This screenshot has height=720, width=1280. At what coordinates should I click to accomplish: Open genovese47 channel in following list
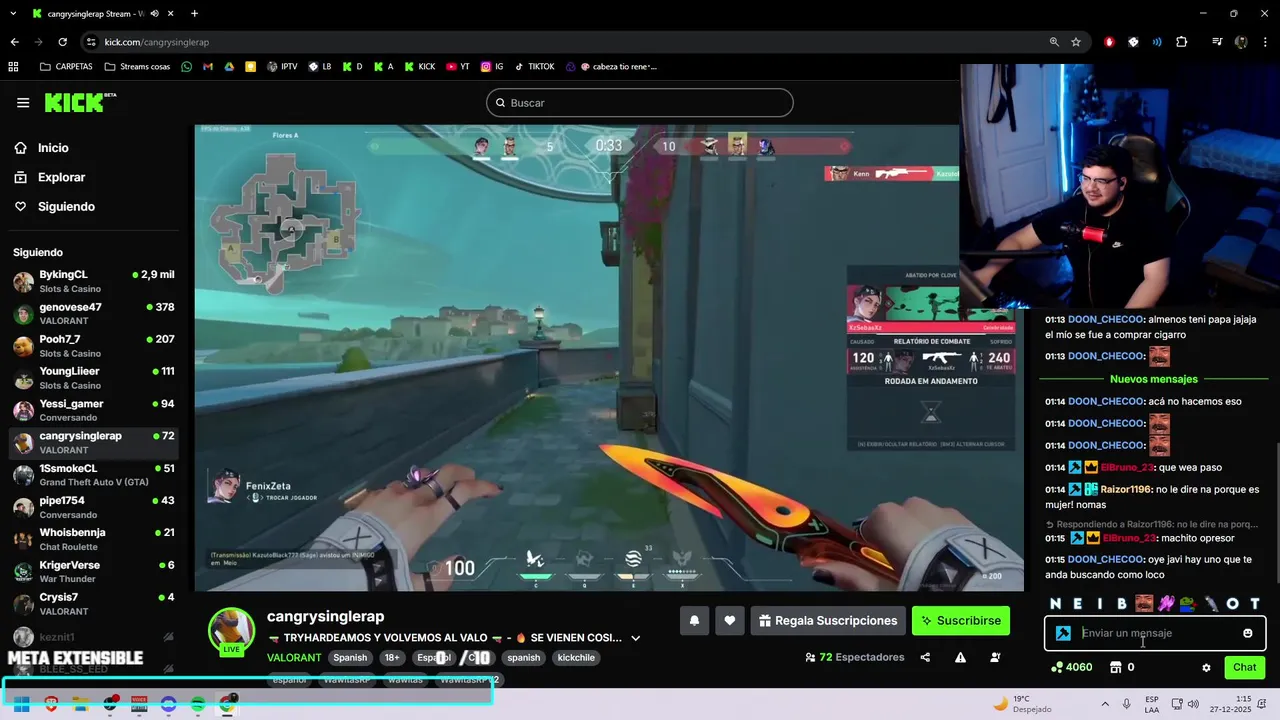[x=94, y=313]
